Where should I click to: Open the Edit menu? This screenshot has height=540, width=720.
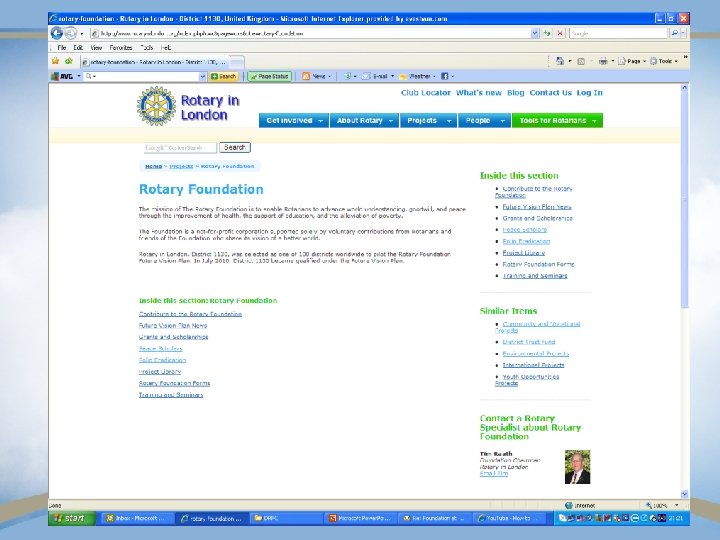tap(78, 48)
